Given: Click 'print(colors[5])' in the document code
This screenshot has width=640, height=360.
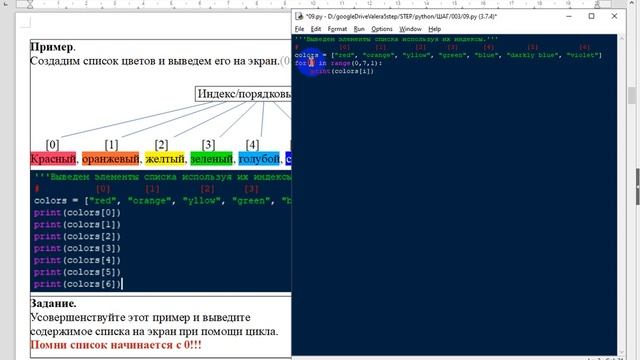Looking at the screenshot, I should (x=78, y=272).
